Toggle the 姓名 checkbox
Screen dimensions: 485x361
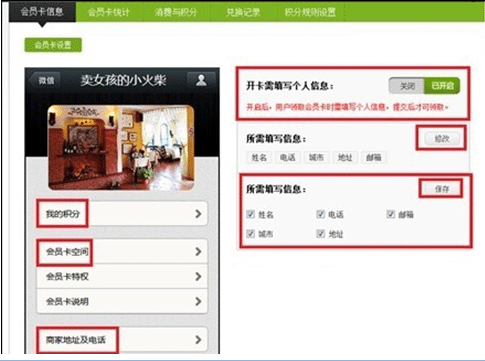pyautogui.click(x=250, y=214)
